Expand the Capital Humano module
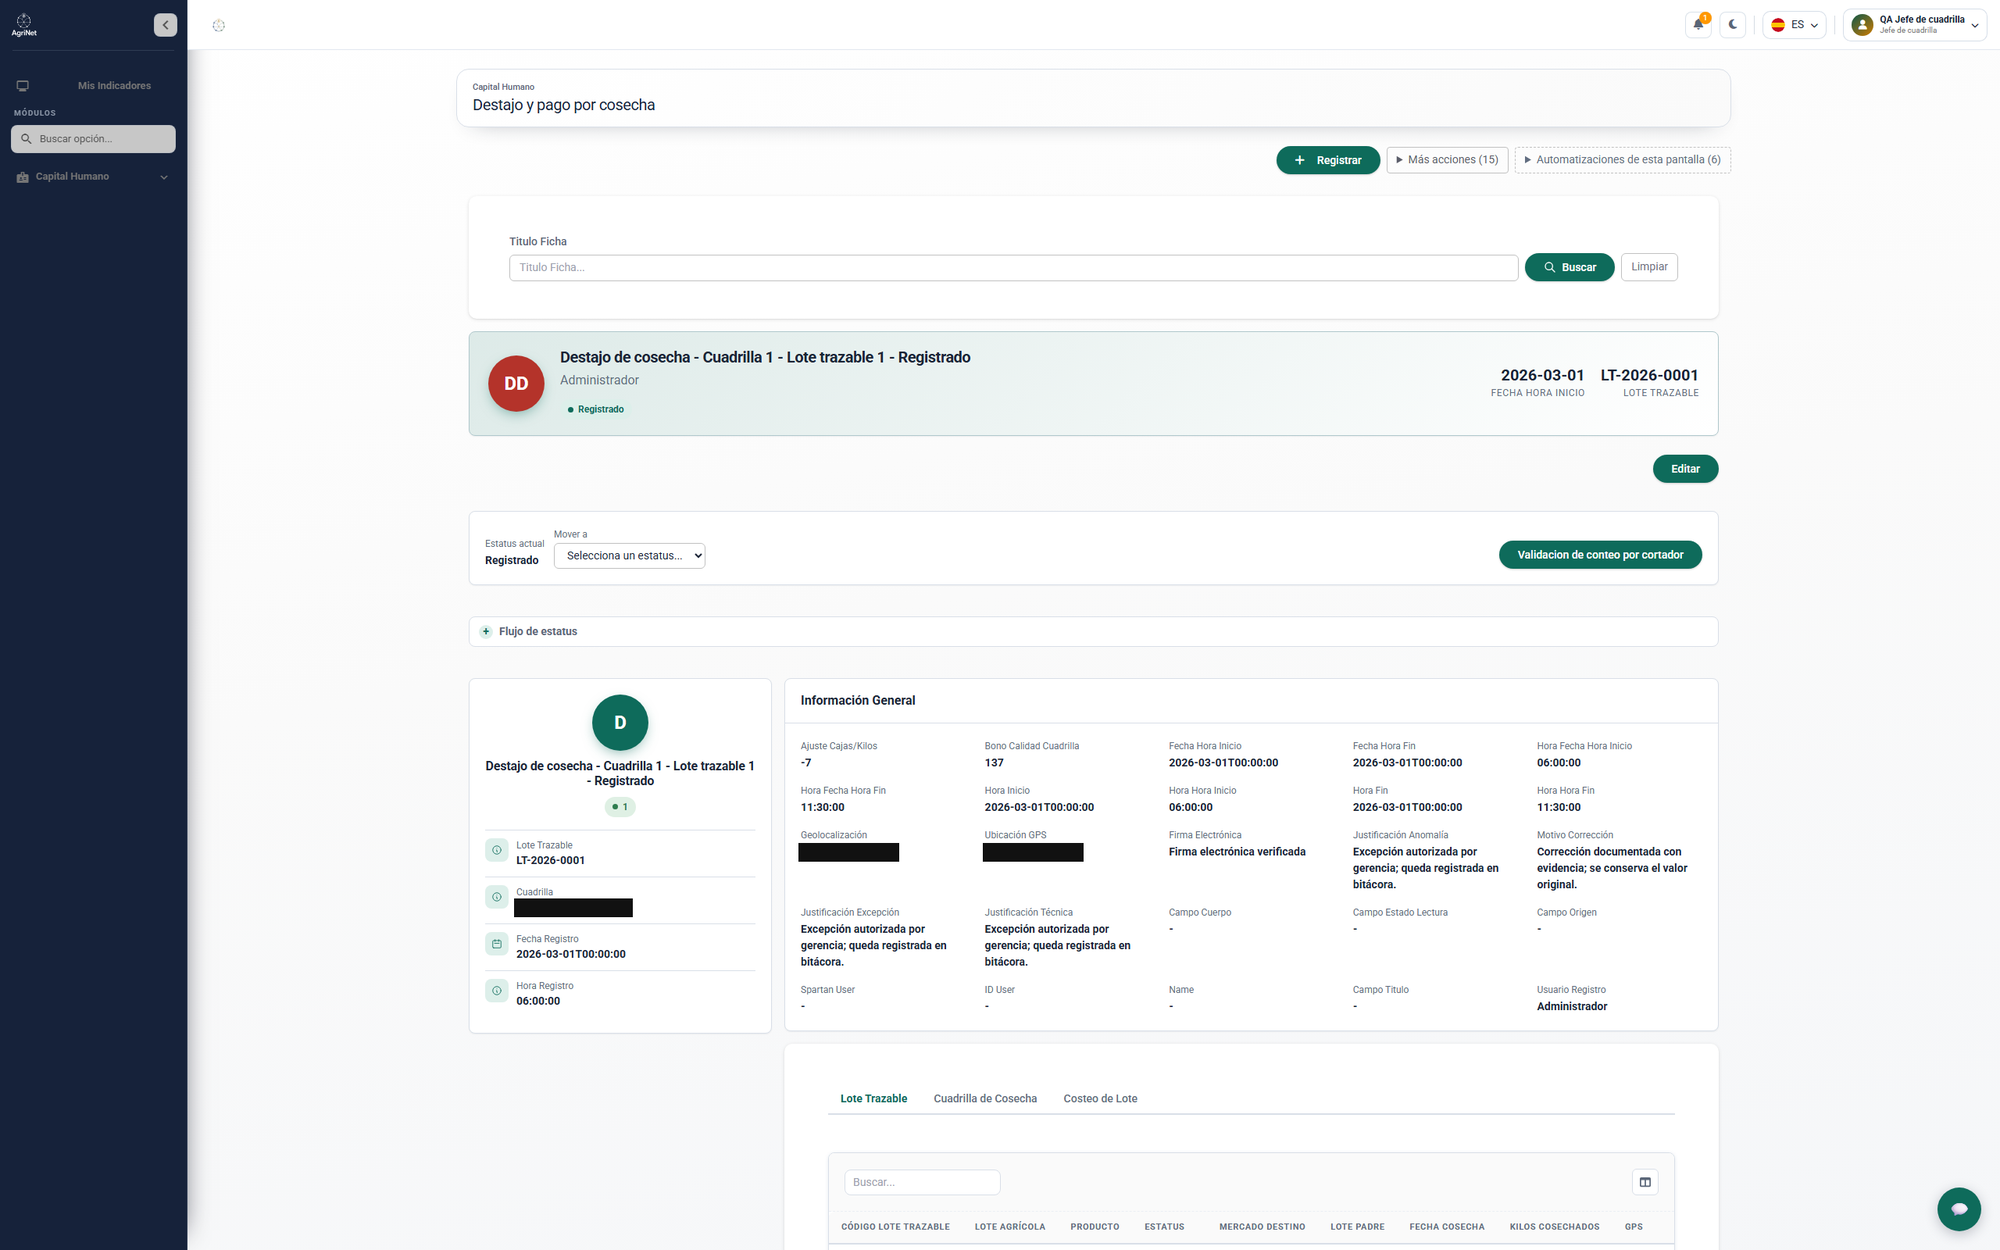The height and width of the screenshot is (1250, 2000). (x=93, y=177)
